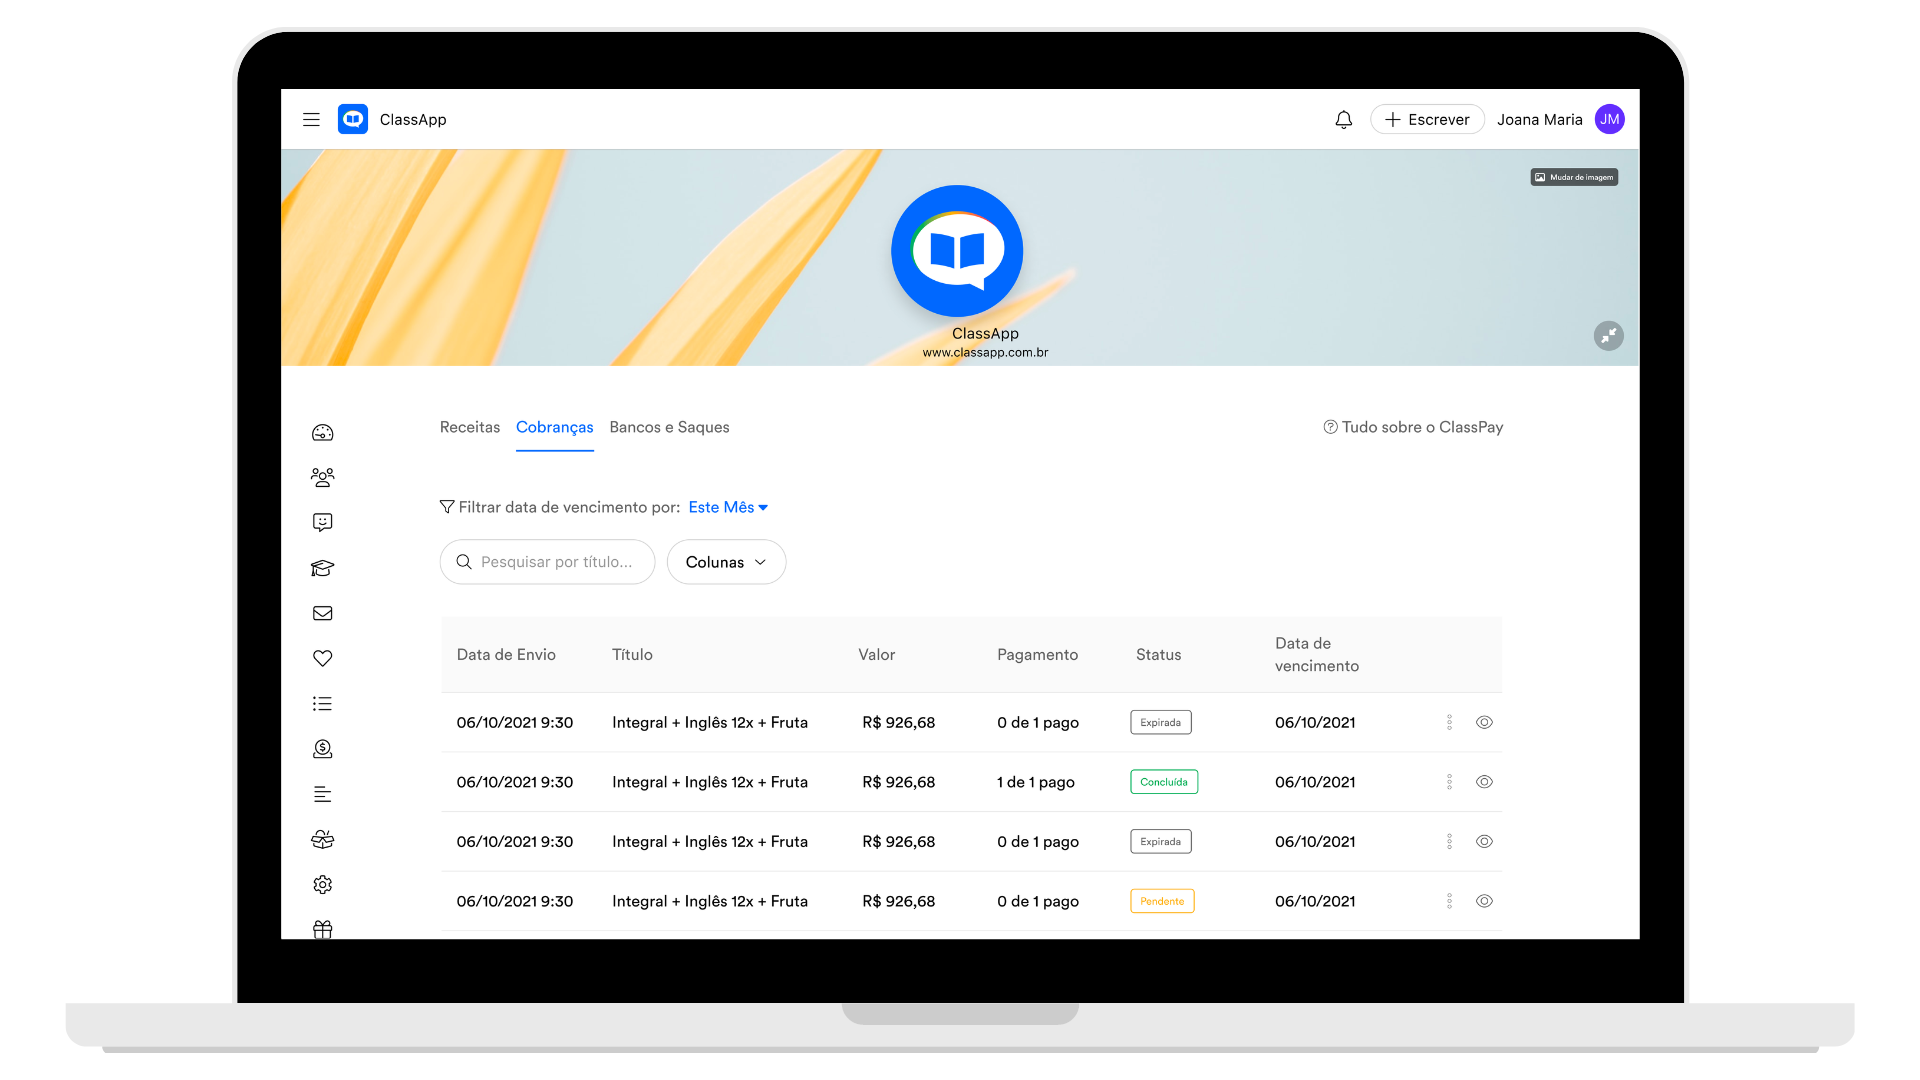The height and width of the screenshot is (1080, 1920).
Task: Open the bulleted list sidebar icon
Action: (322, 704)
